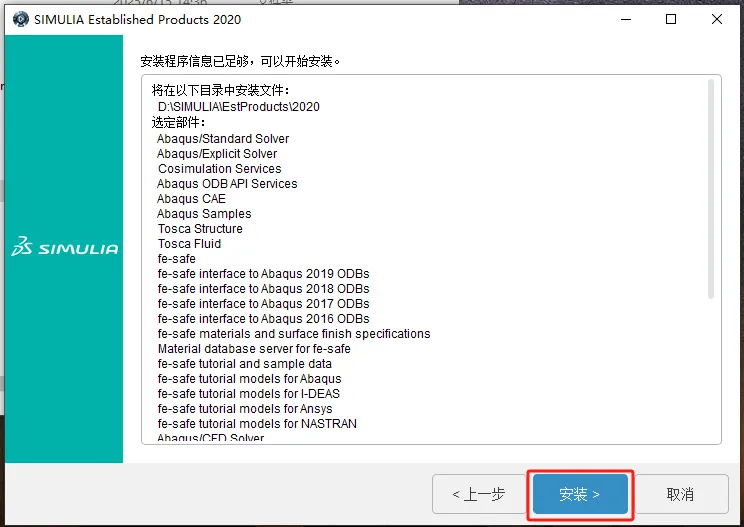Select the standalone fe-safe entry
The width and height of the screenshot is (744, 527).
[x=177, y=259]
